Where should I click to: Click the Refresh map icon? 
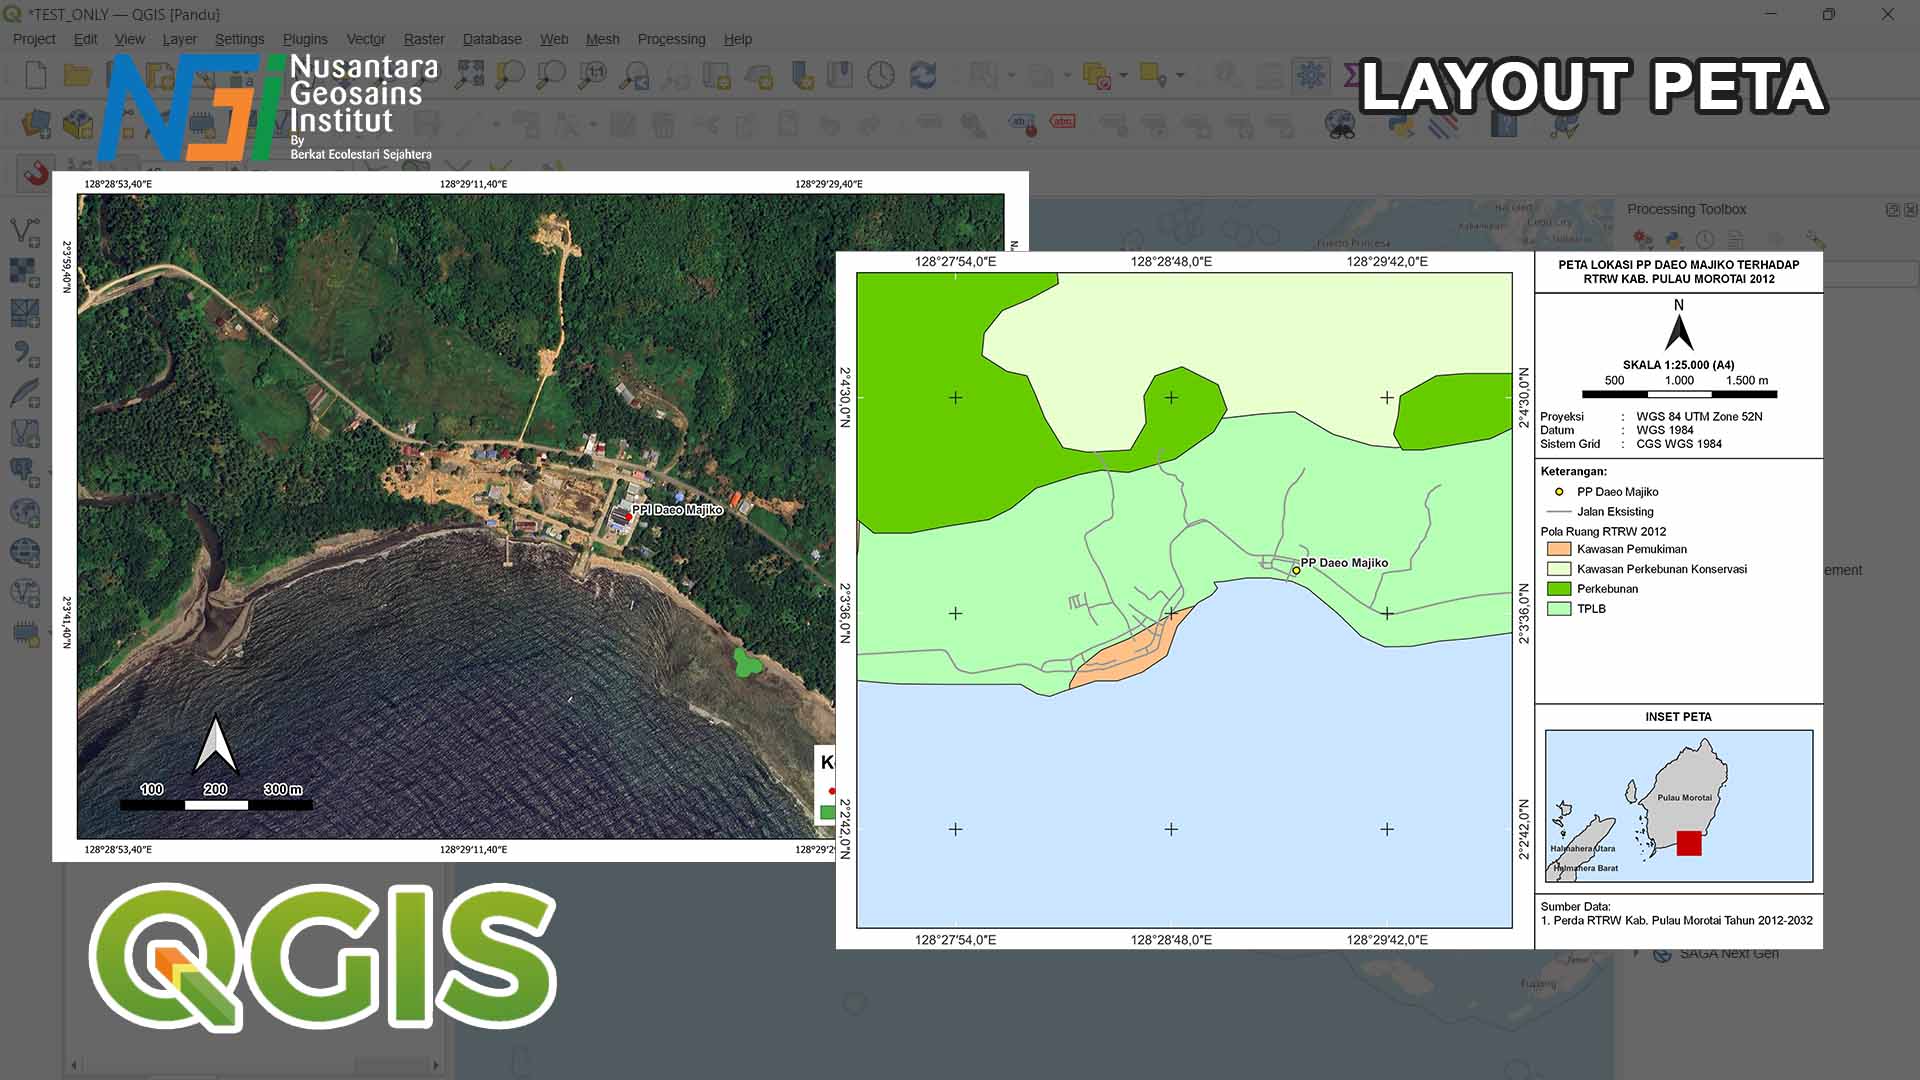[922, 75]
